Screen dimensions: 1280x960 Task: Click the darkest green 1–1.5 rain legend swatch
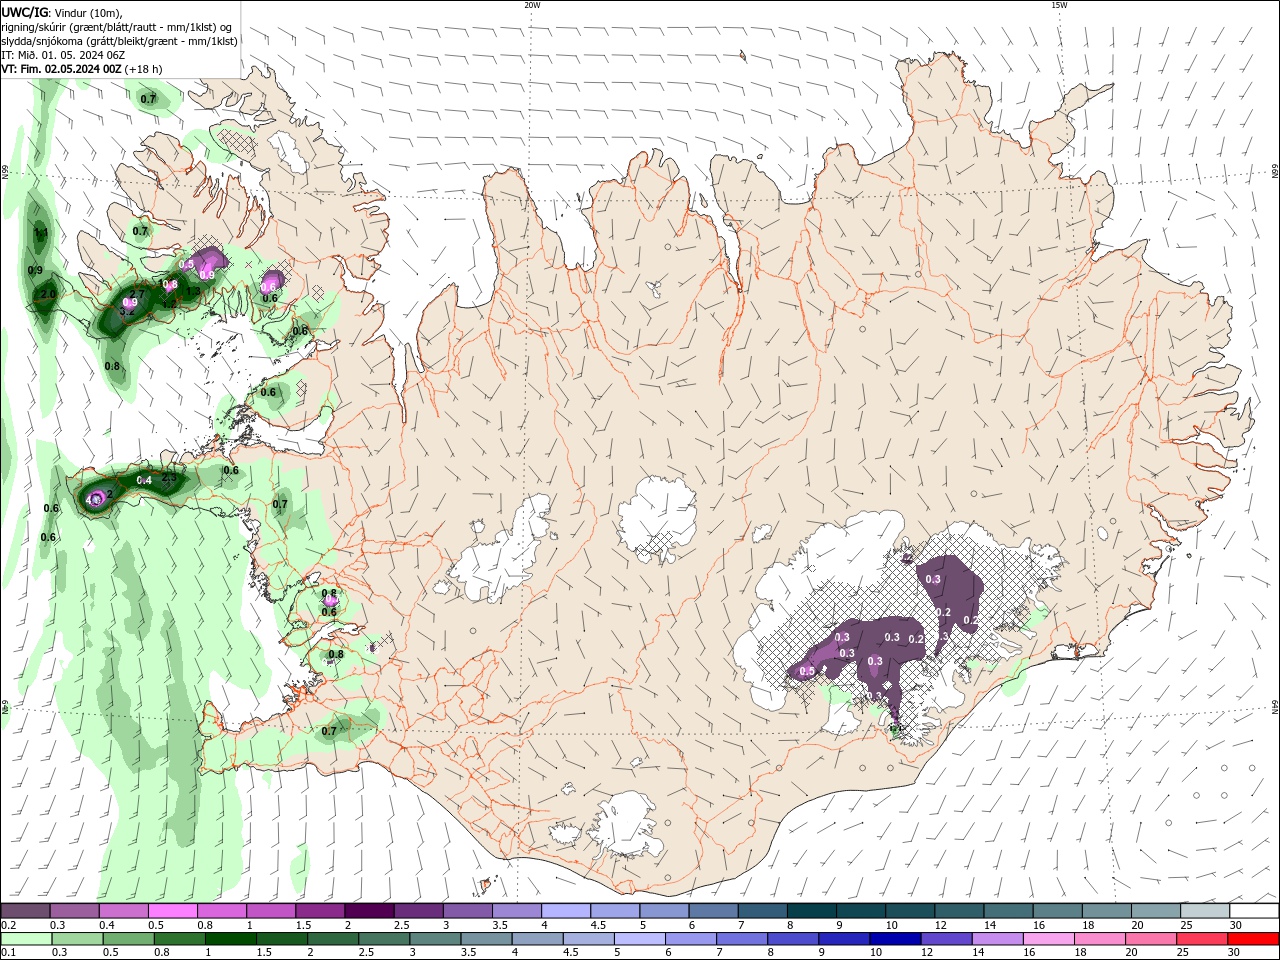[232, 939]
